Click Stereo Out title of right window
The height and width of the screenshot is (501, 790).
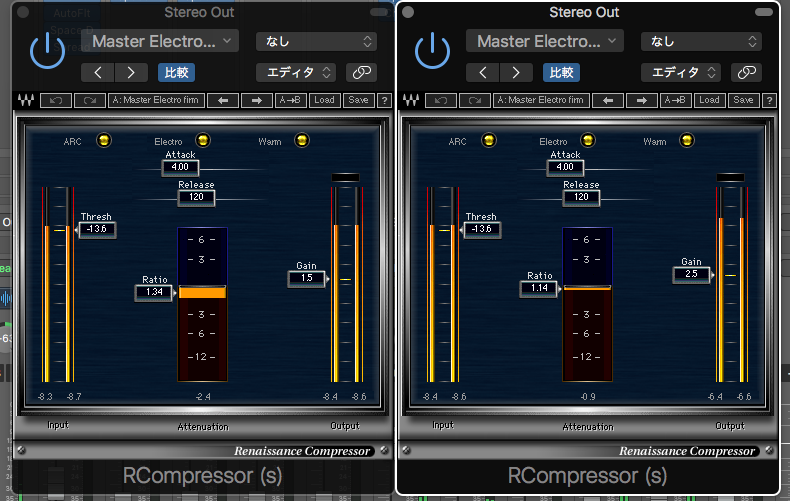584,12
